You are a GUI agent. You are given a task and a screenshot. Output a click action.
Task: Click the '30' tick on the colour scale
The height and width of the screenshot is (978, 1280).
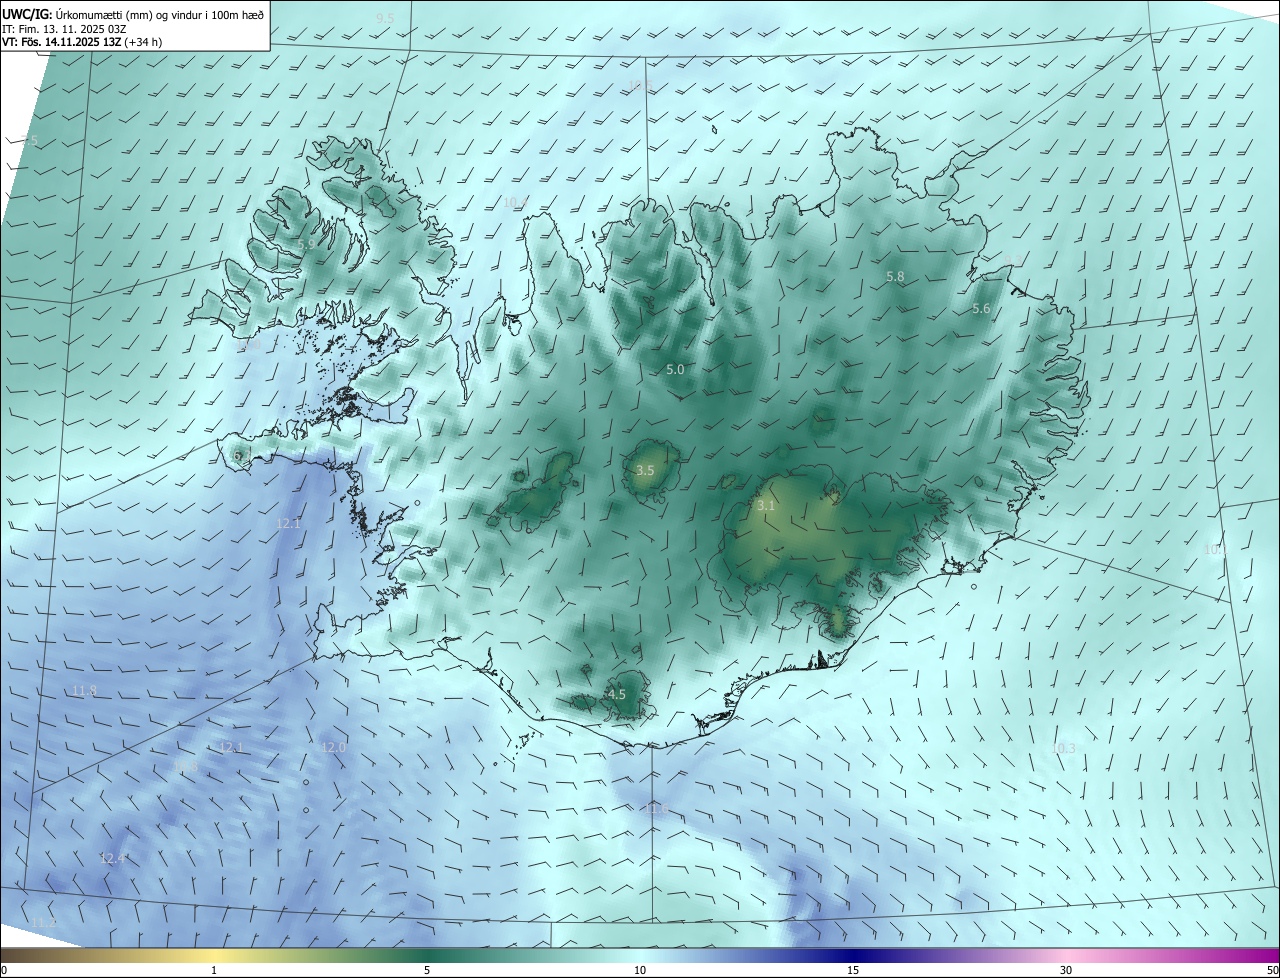click(1066, 970)
